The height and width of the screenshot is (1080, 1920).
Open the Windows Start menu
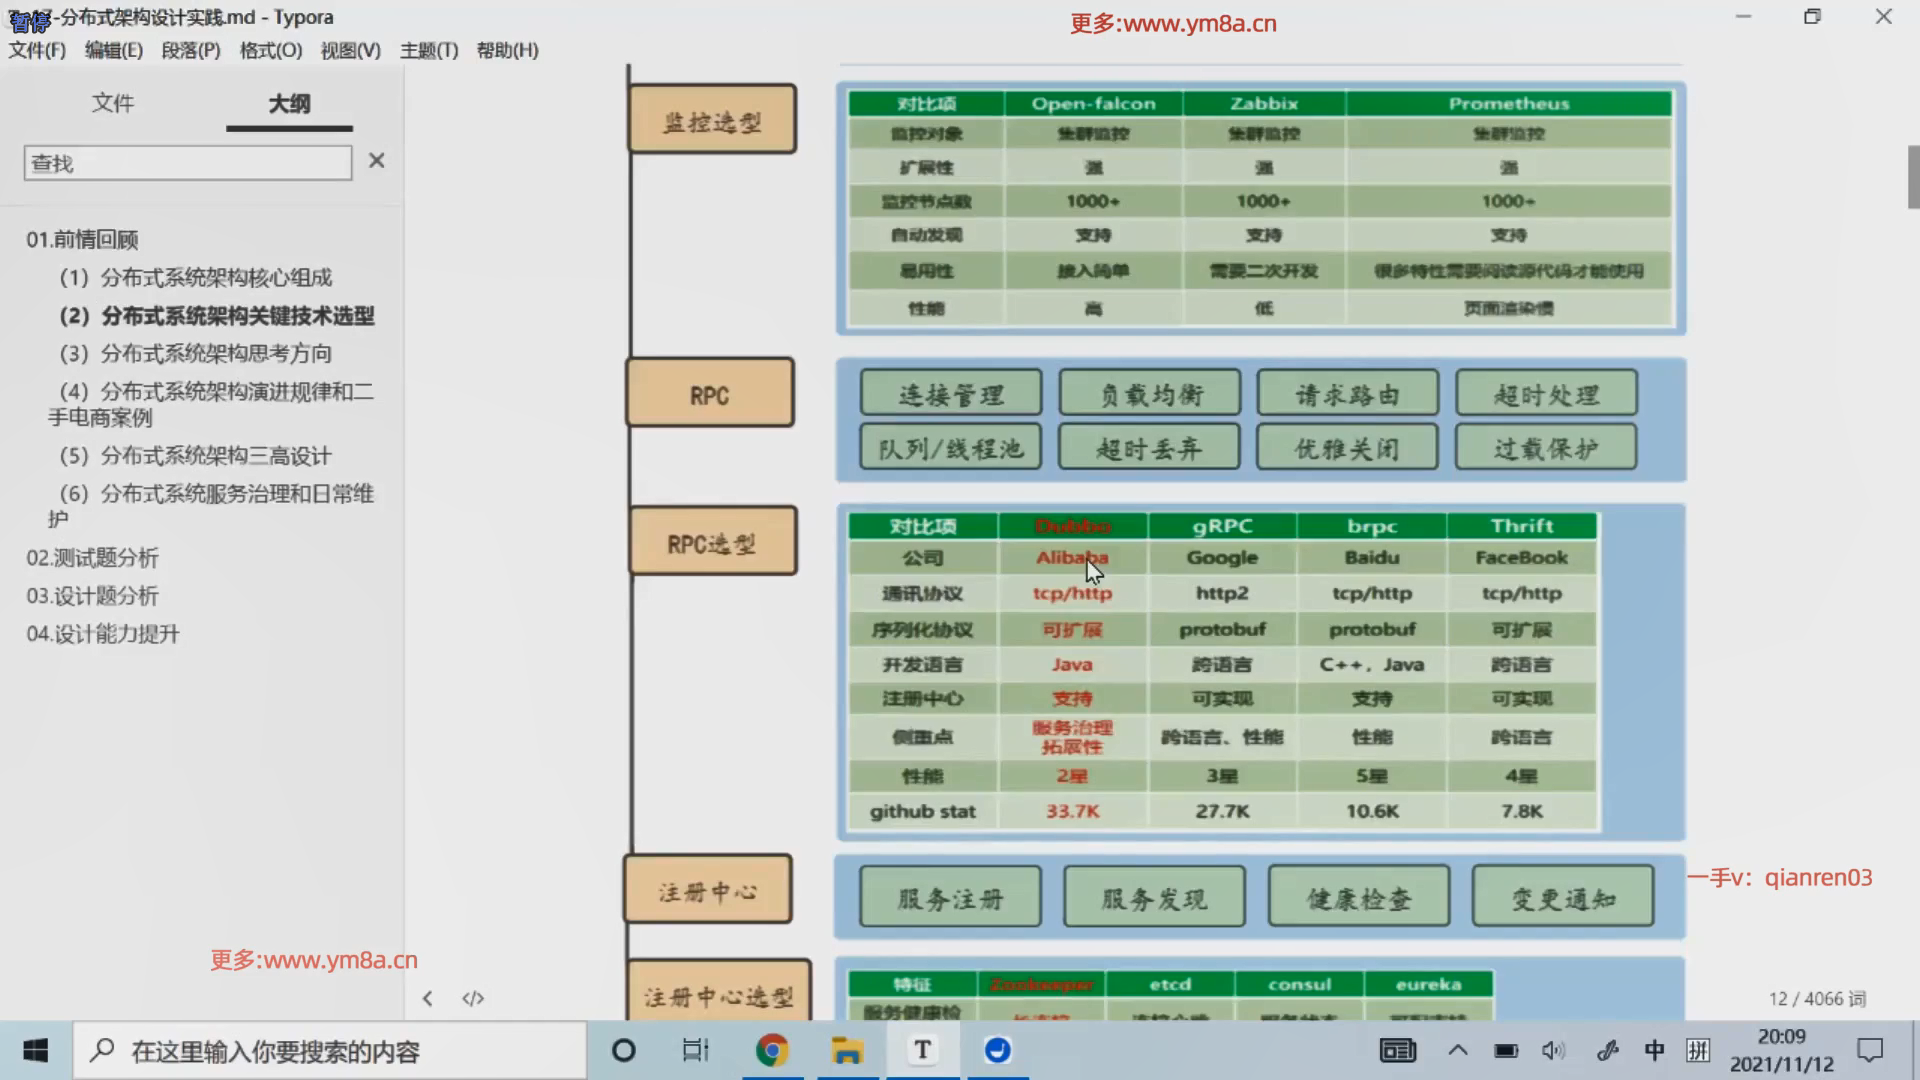36,1050
